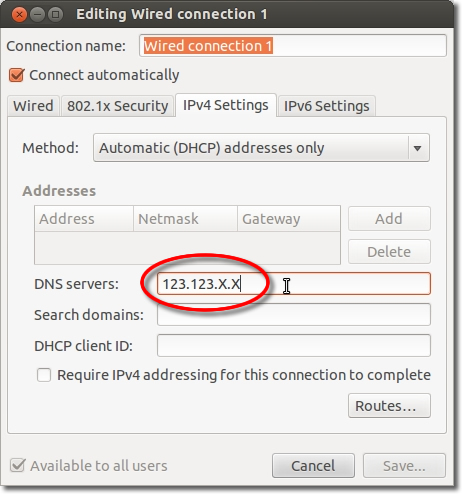Click the Method dropdown arrow
This screenshot has height=494, width=462.
pyautogui.click(x=417, y=148)
